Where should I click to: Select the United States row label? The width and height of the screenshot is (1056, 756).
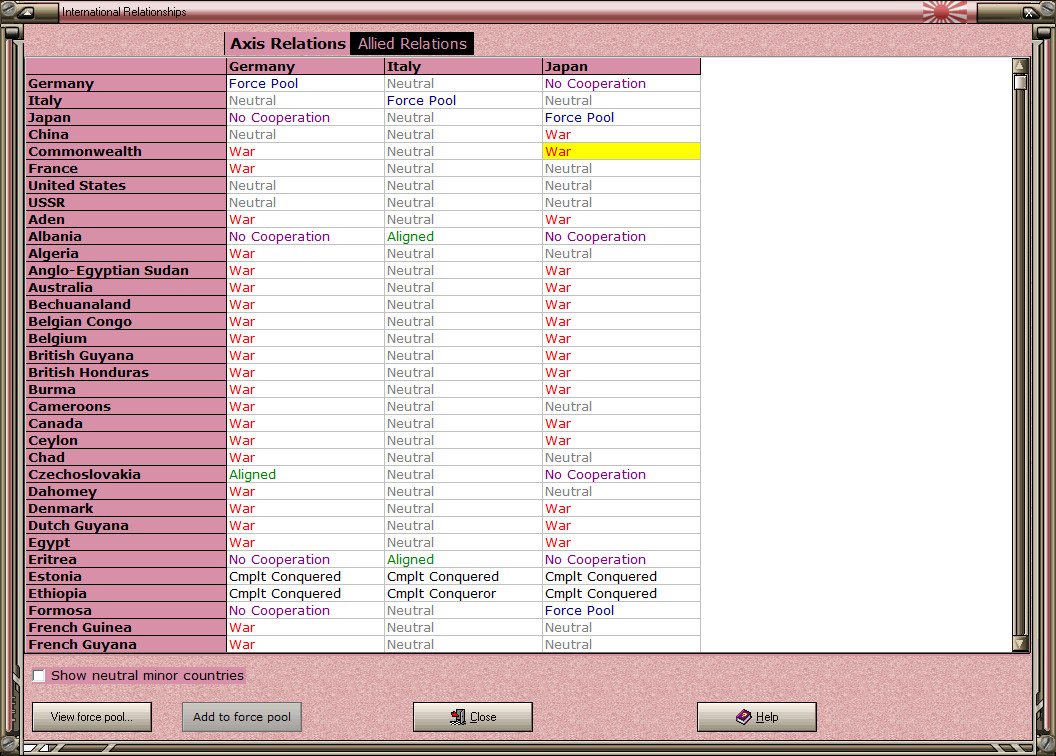click(126, 186)
